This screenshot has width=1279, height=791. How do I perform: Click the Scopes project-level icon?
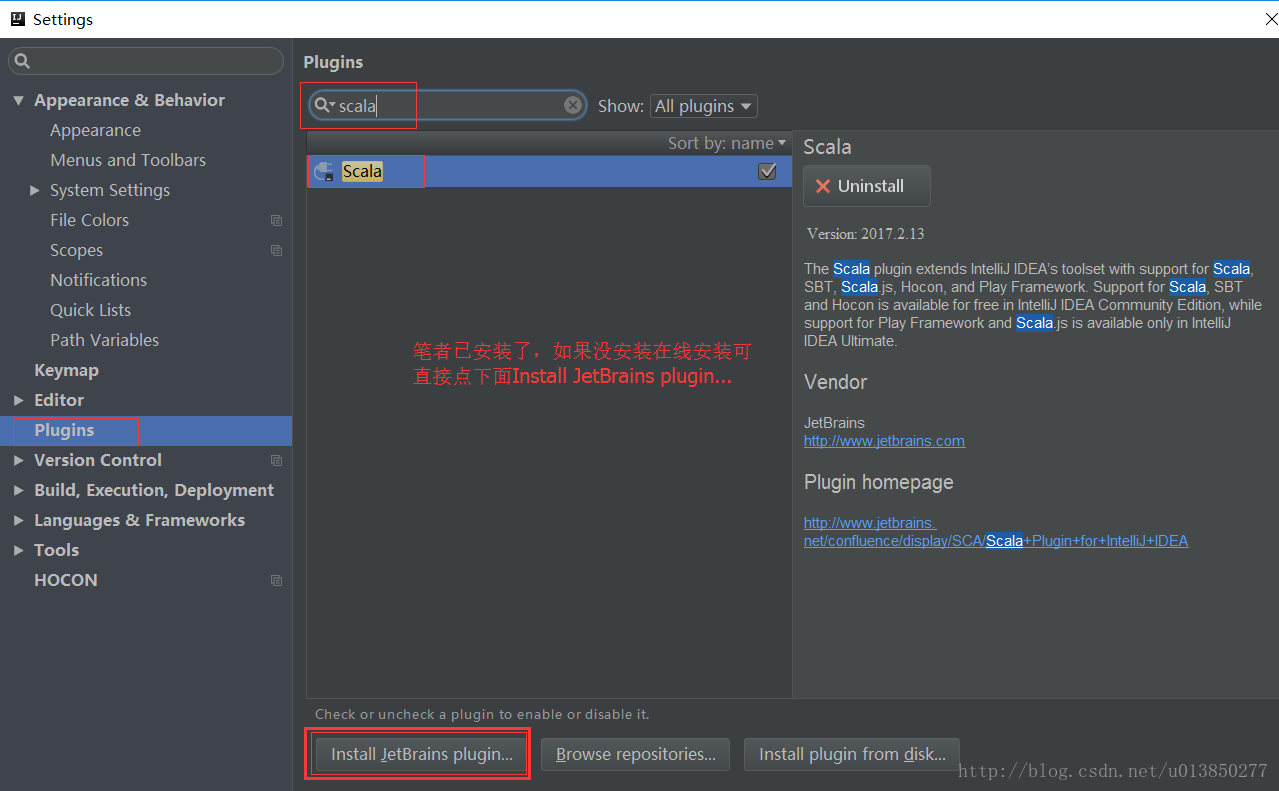276,250
